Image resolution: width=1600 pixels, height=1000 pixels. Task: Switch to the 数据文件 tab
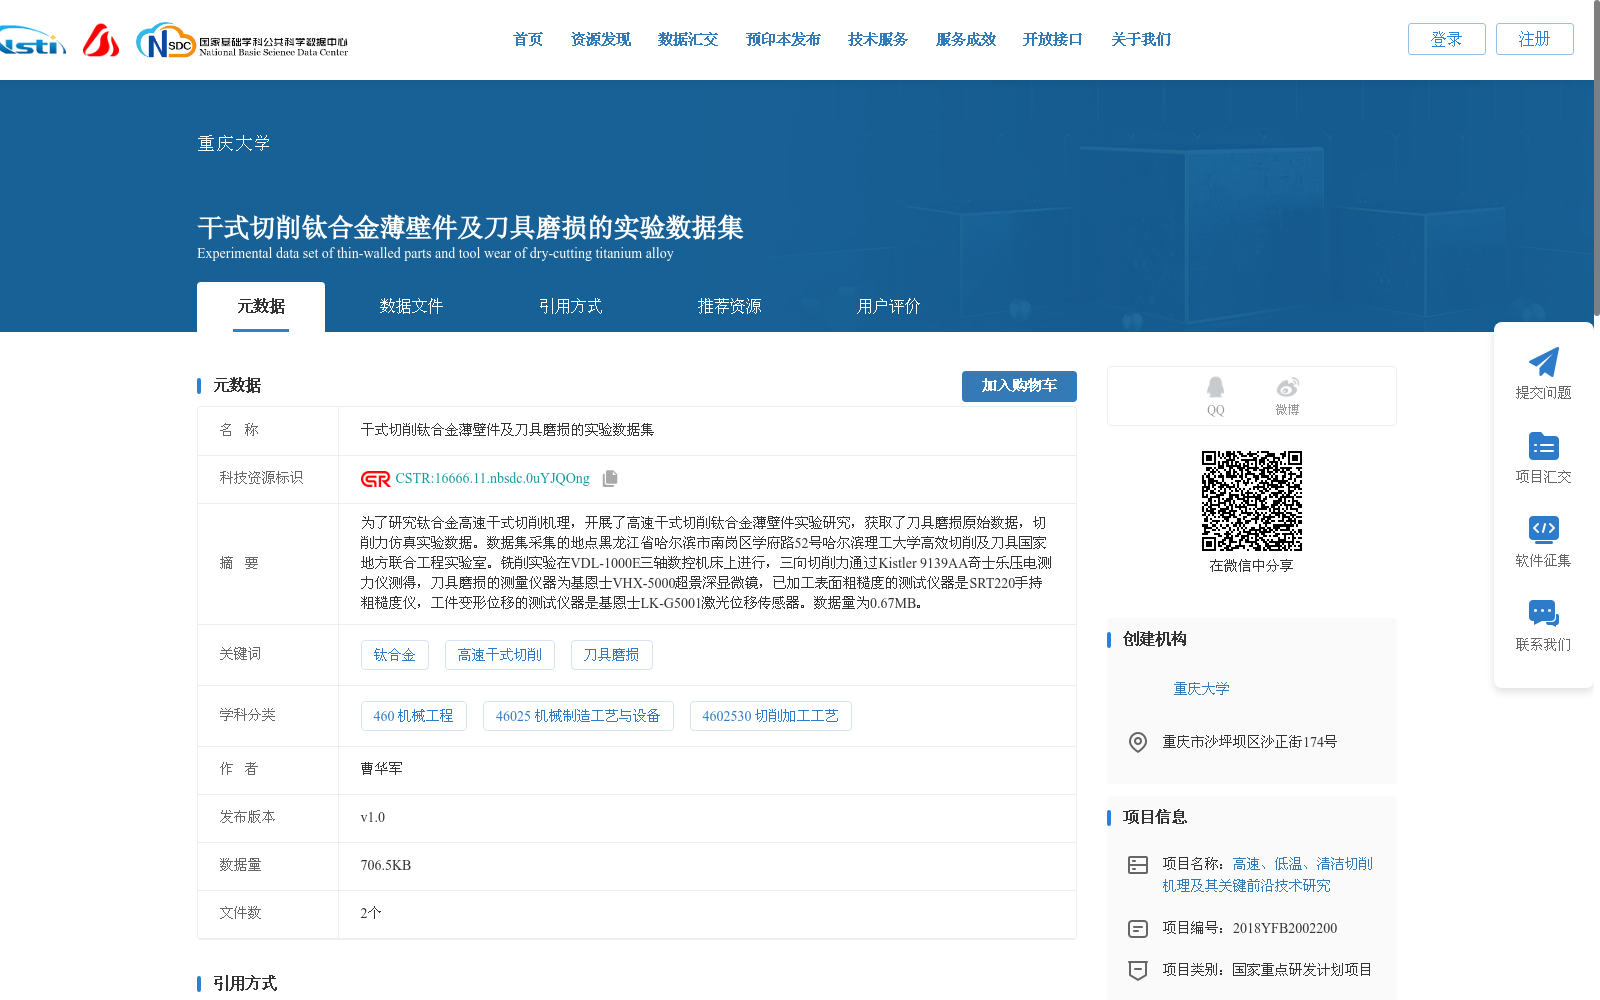412,306
